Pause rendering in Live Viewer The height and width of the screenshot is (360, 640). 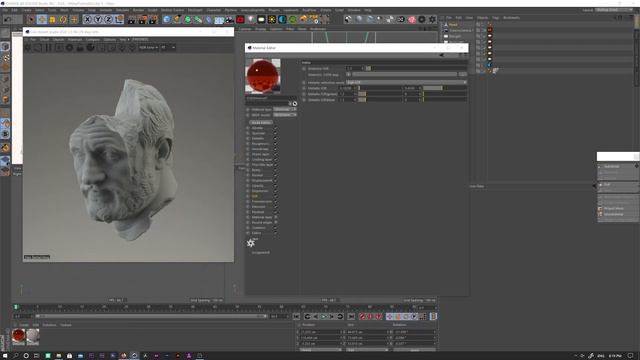[48, 48]
